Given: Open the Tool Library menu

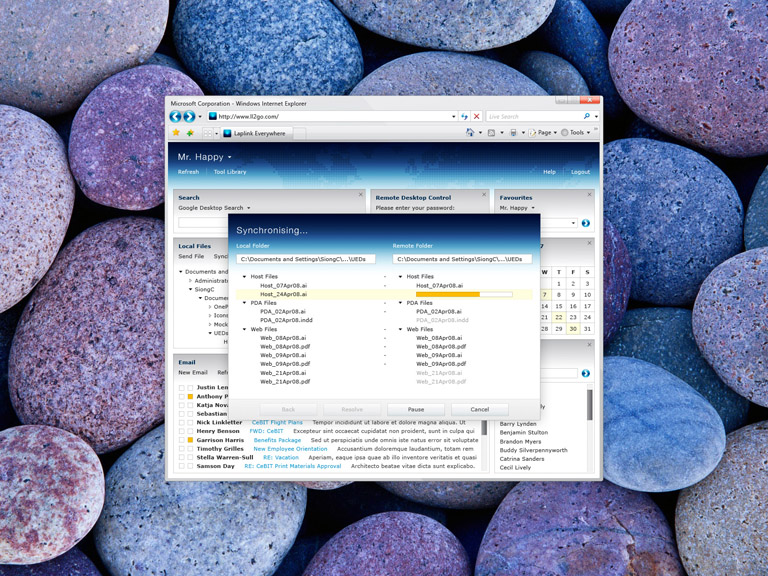Looking at the screenshot, I should pyautogui.click(x=229, y=172).
